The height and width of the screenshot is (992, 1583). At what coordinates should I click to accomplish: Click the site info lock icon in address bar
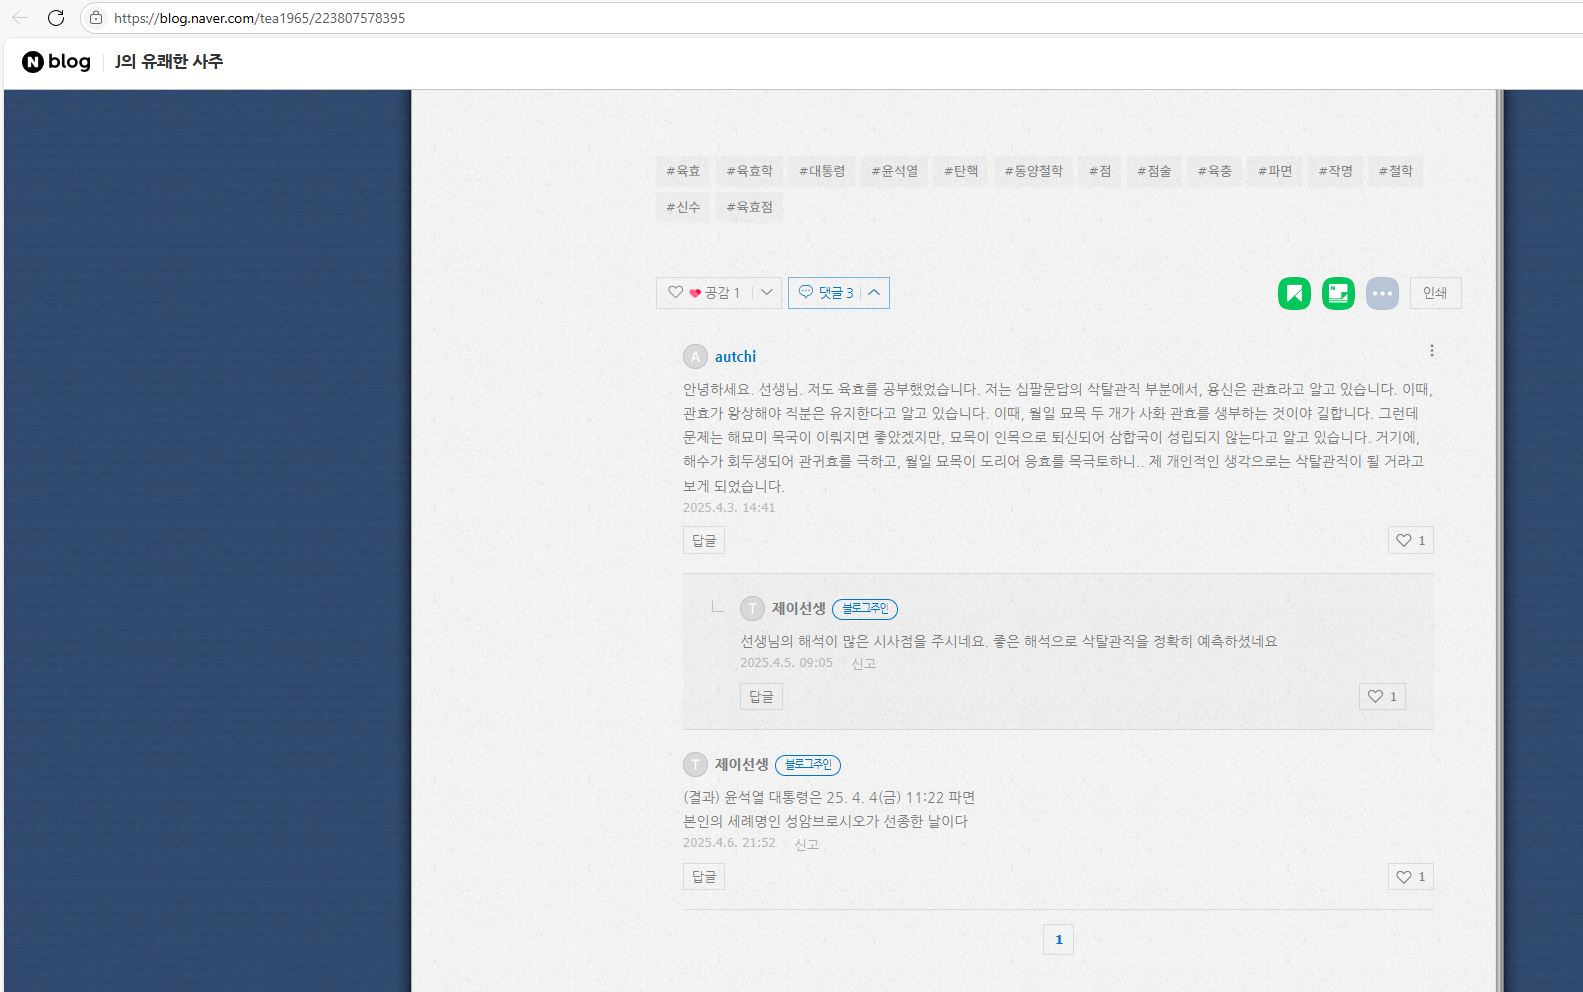click(96, 18)
